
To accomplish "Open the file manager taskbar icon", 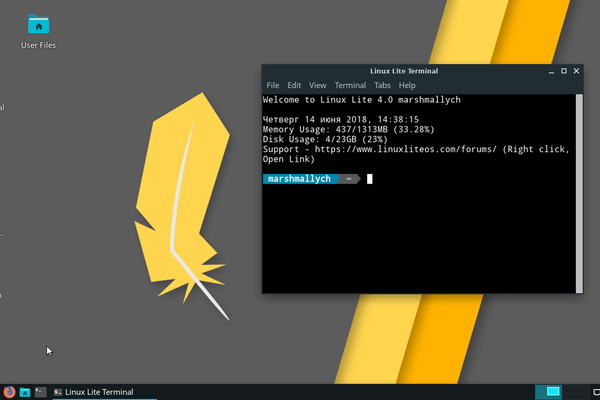I will (x=25, y=392).
